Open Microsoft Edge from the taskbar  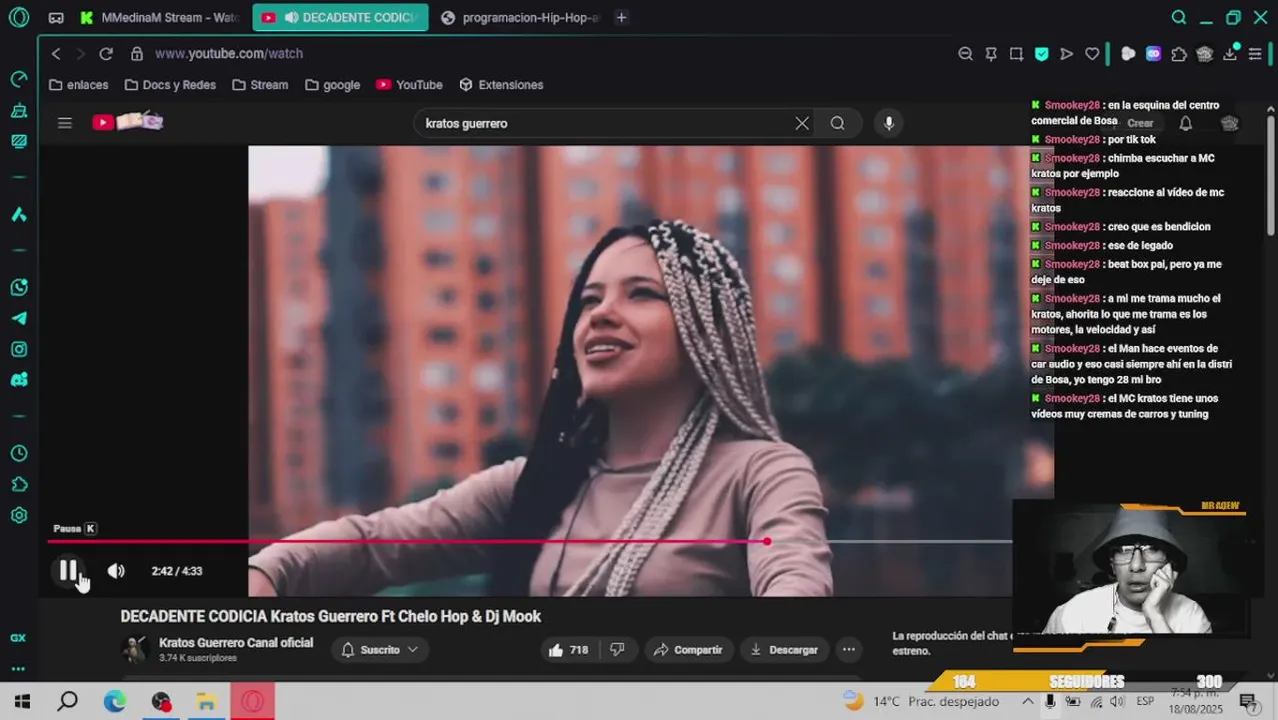(114, 701)
